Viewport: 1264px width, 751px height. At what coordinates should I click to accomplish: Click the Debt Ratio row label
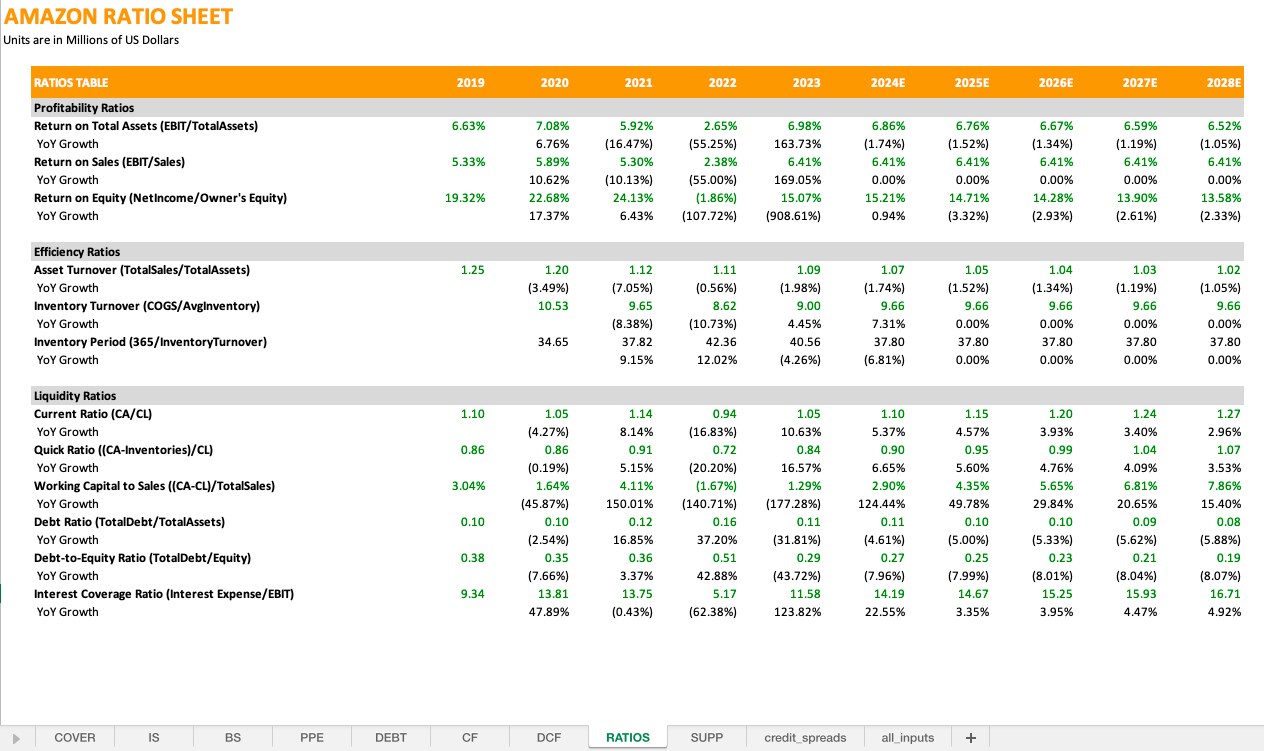pyautogui.click(x=129, y=522)
